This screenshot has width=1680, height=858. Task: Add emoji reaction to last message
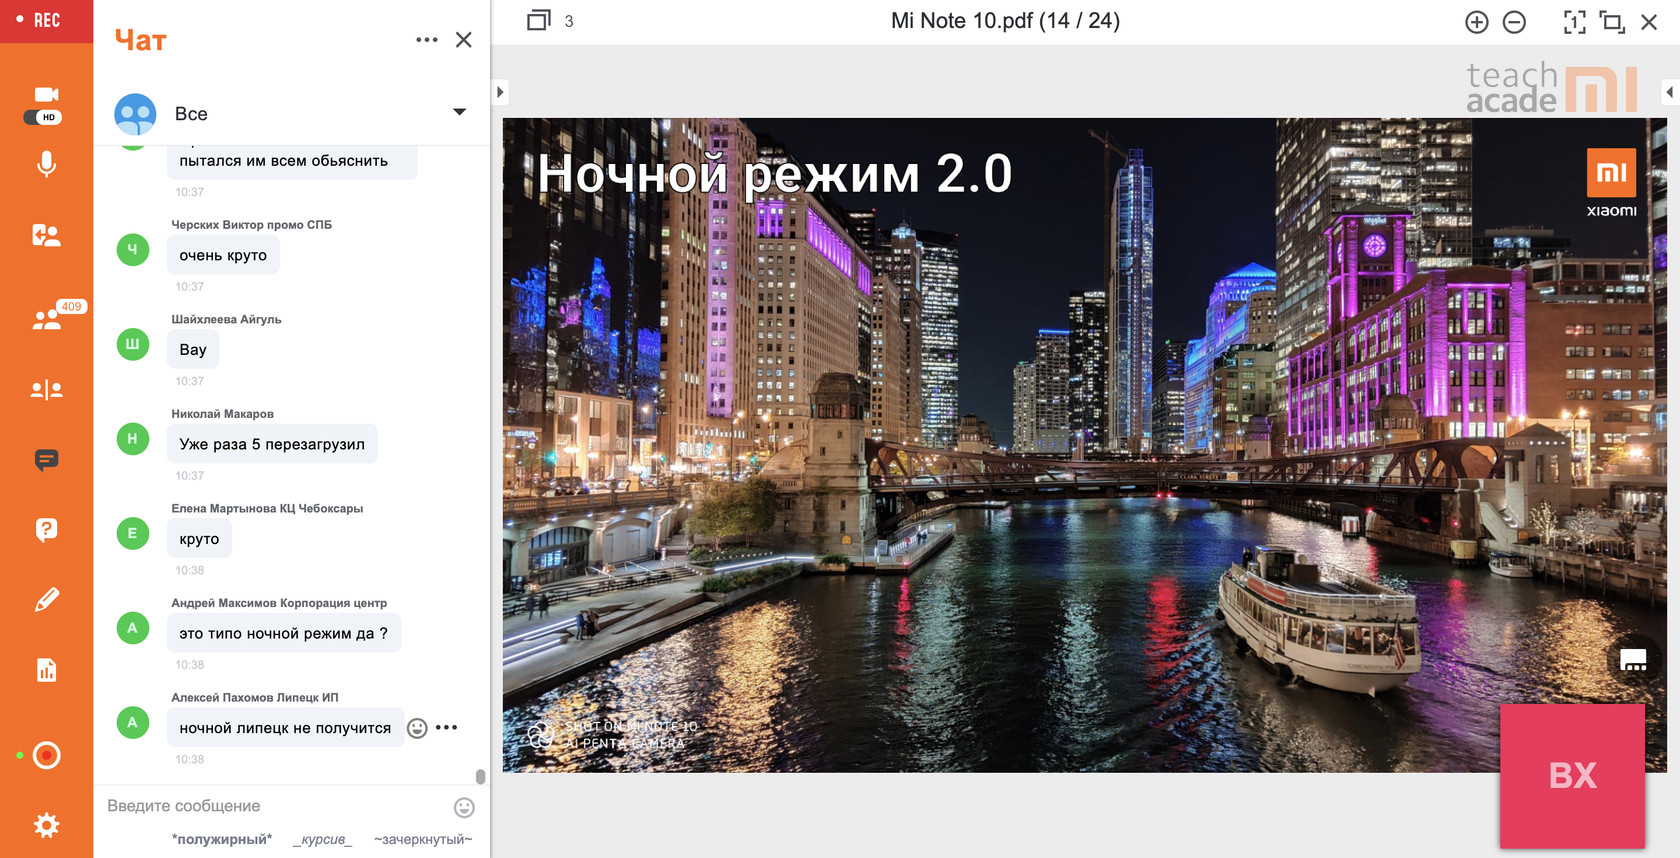(418, 728)
